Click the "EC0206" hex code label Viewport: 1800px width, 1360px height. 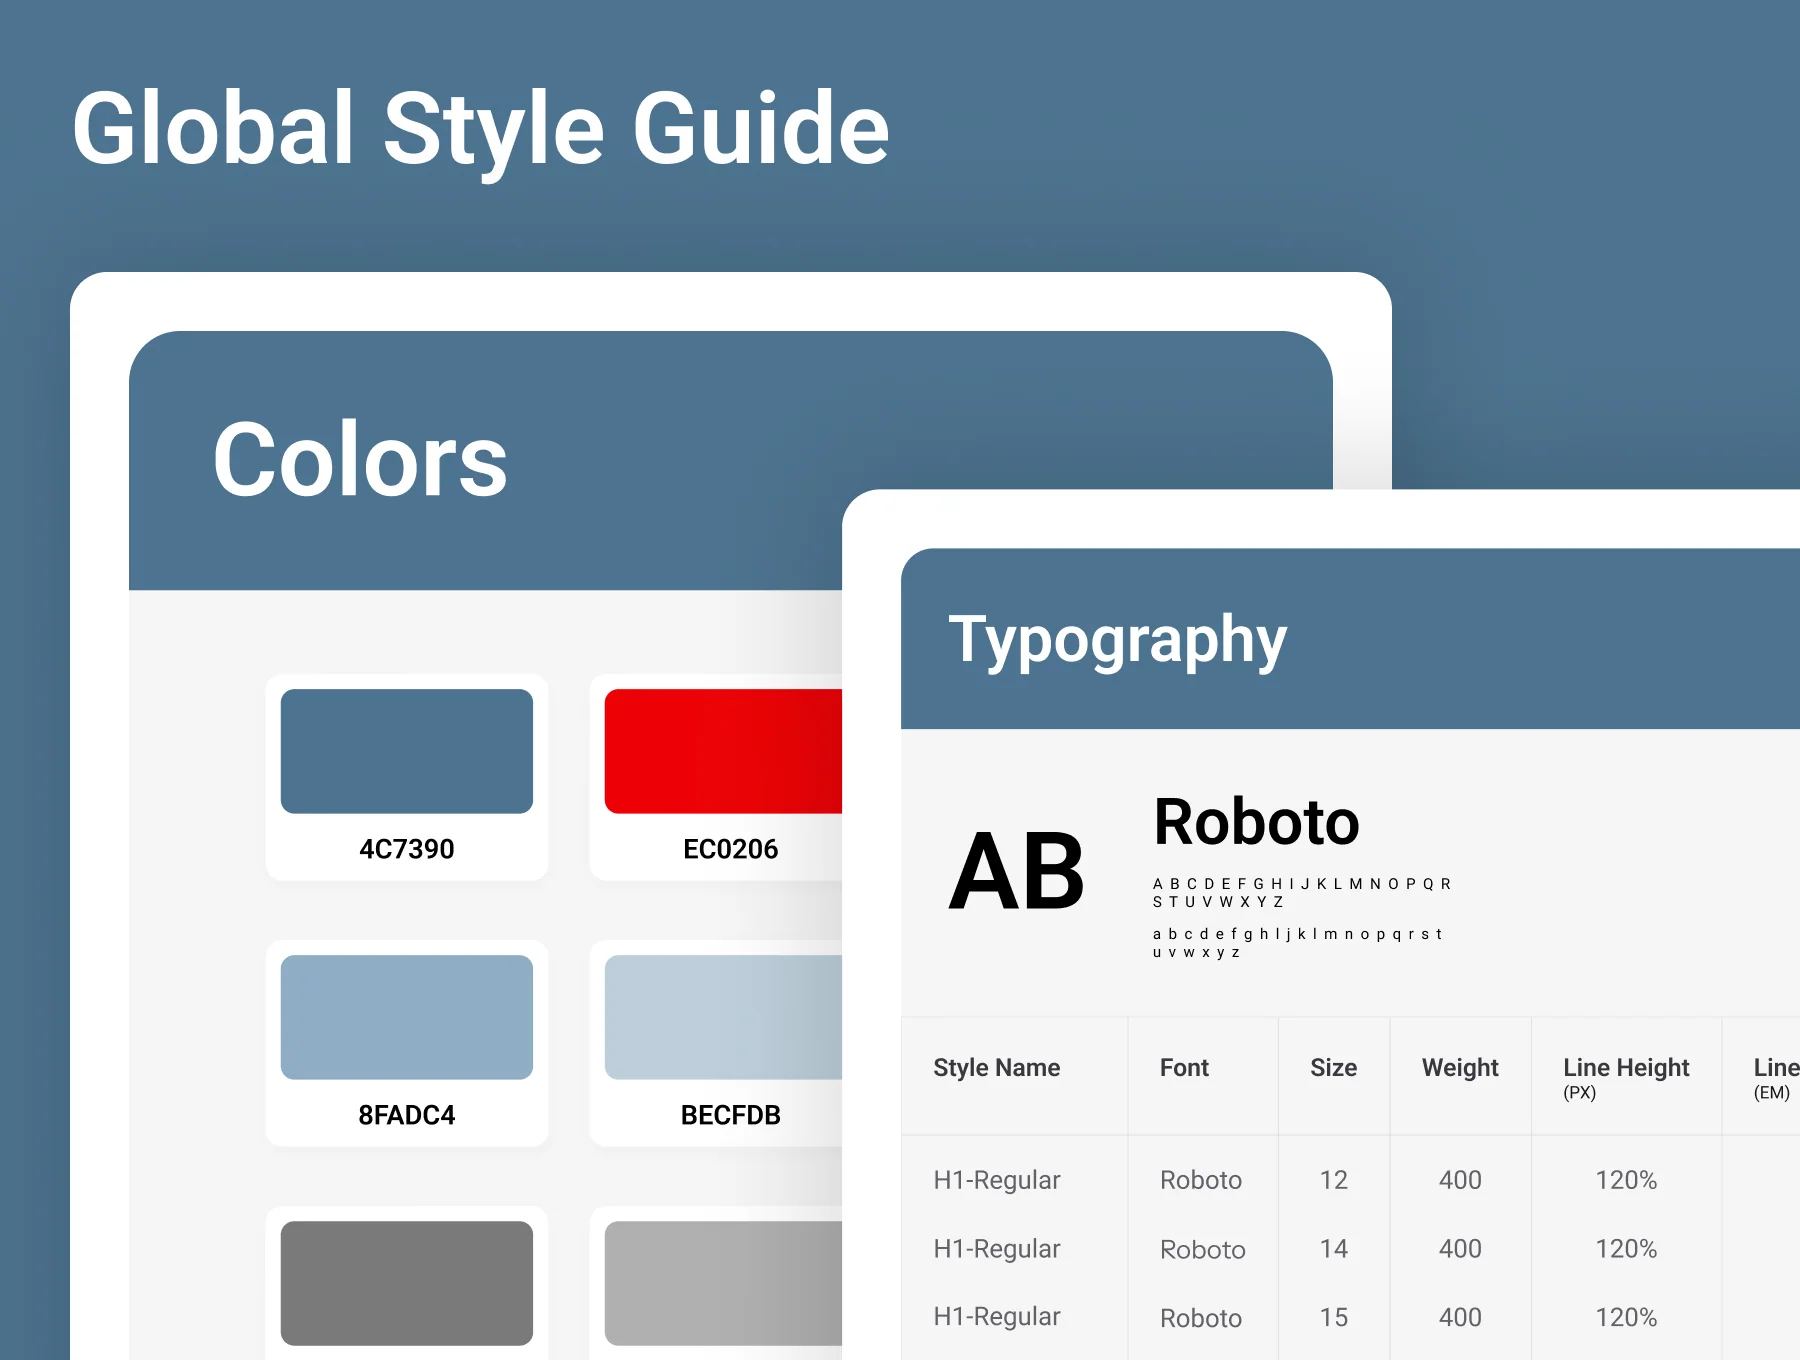730,849
